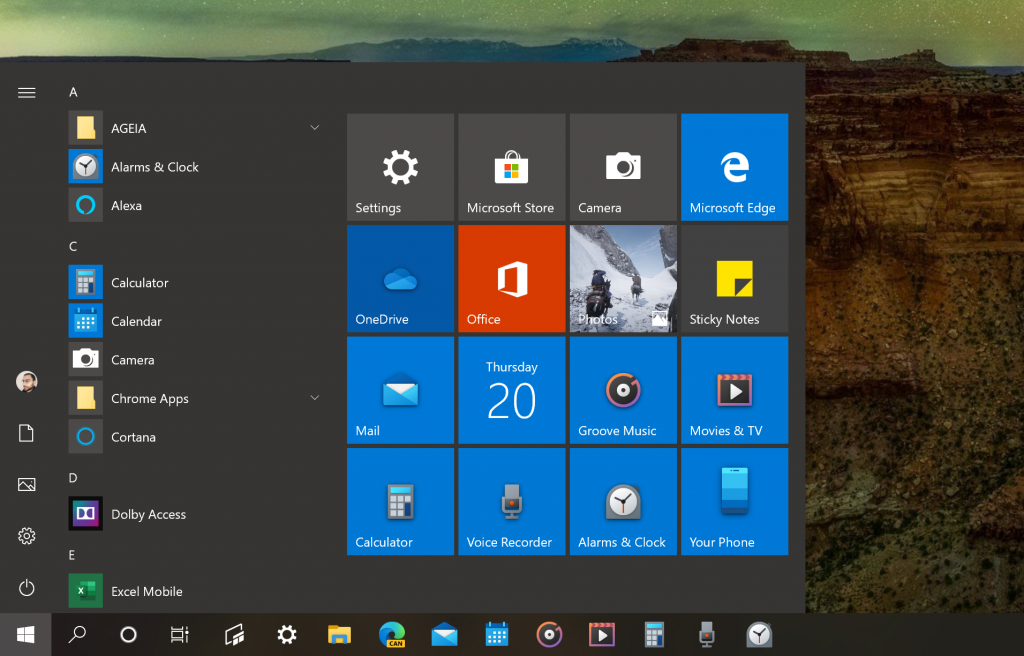Launch Edge Canary on taskbar
Screen dimensions: 1024x656
pos(392,634)
